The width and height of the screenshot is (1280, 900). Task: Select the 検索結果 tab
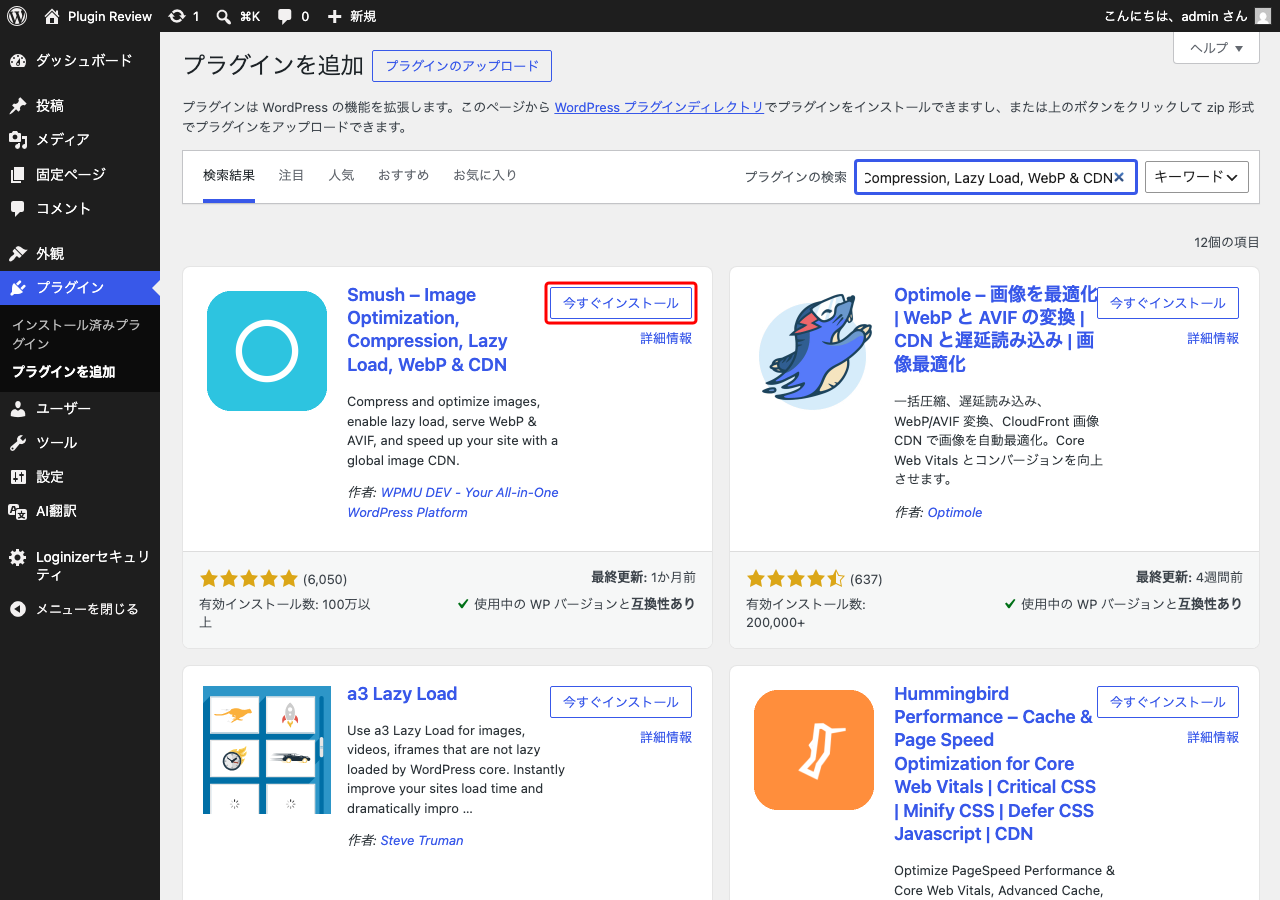pyautogui.click(x=229, y=176)
